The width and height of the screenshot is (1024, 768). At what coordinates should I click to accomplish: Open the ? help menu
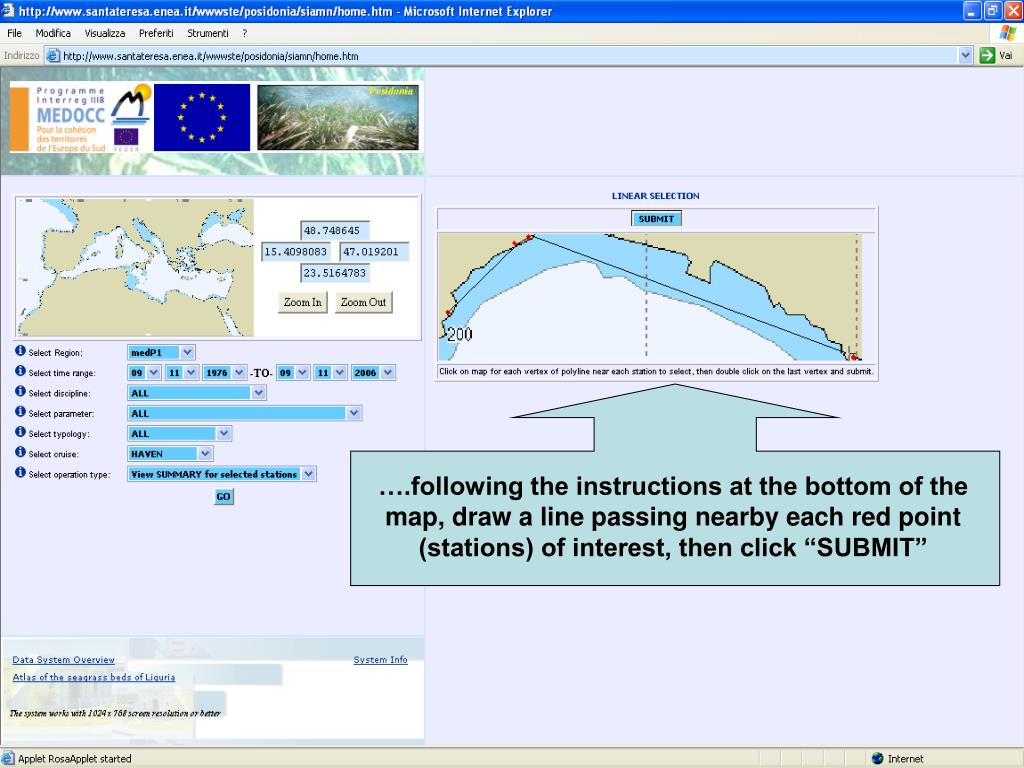pos(245,33)
